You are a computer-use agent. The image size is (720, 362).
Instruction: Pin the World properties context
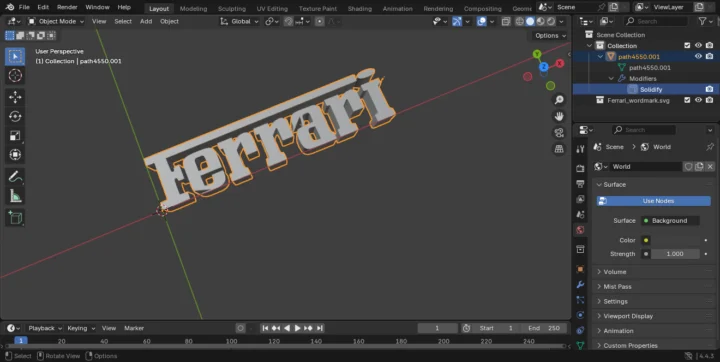coord(710,147)
